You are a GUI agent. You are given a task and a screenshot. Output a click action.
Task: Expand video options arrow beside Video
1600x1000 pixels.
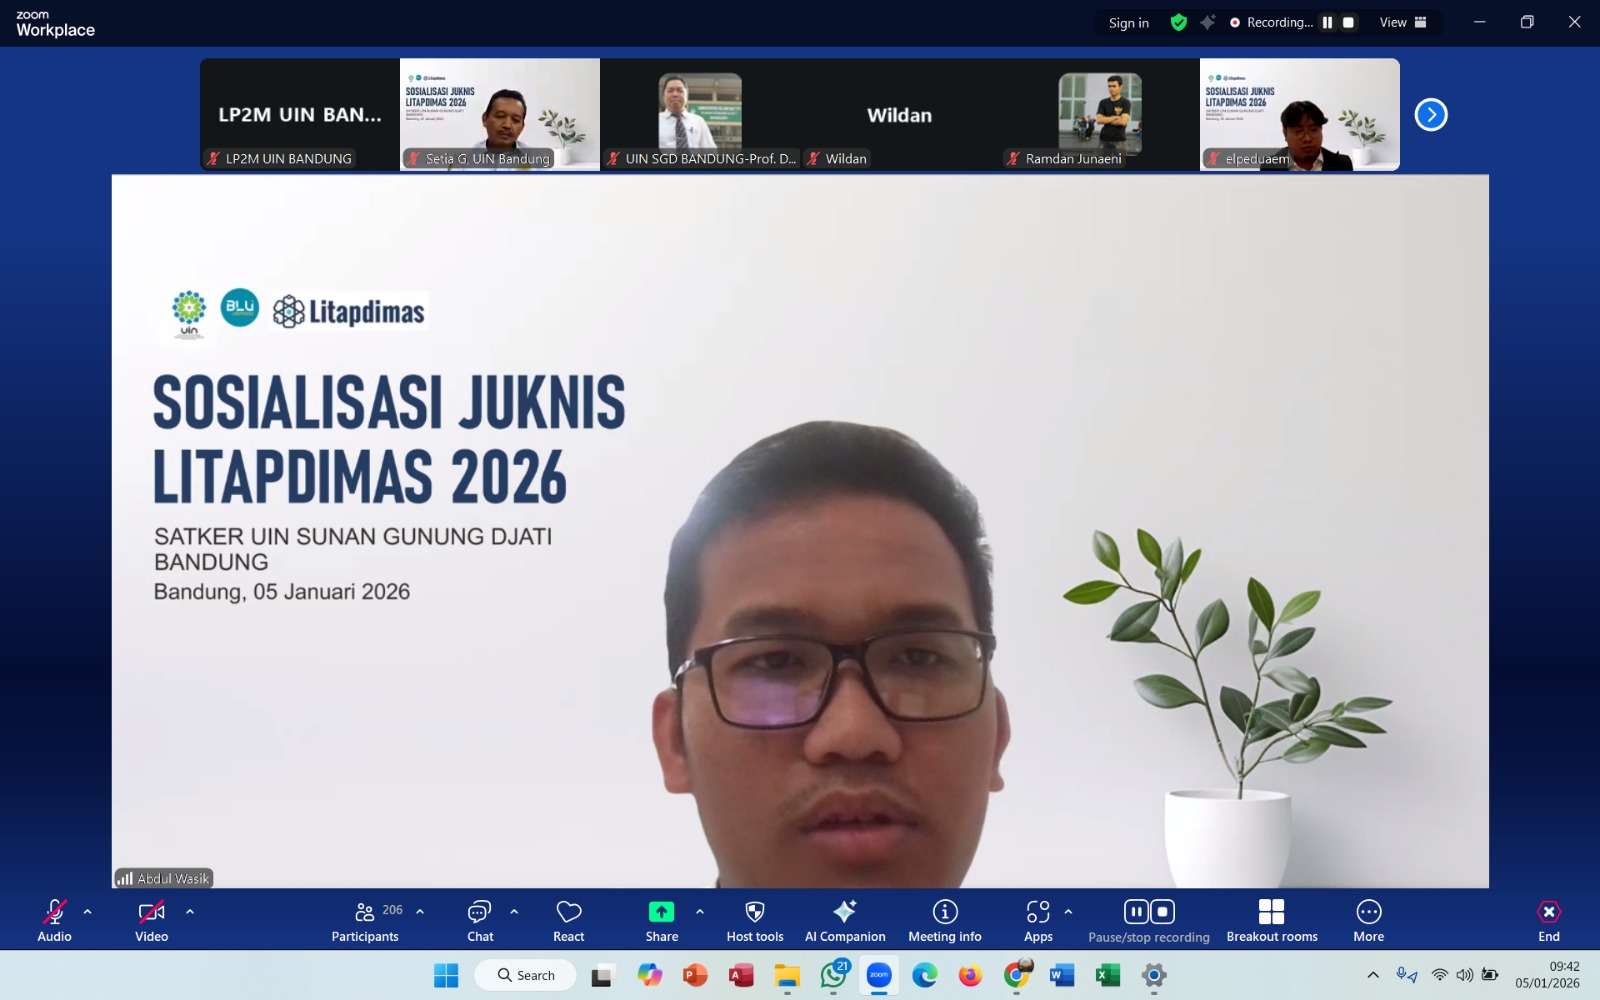(190, 912)
